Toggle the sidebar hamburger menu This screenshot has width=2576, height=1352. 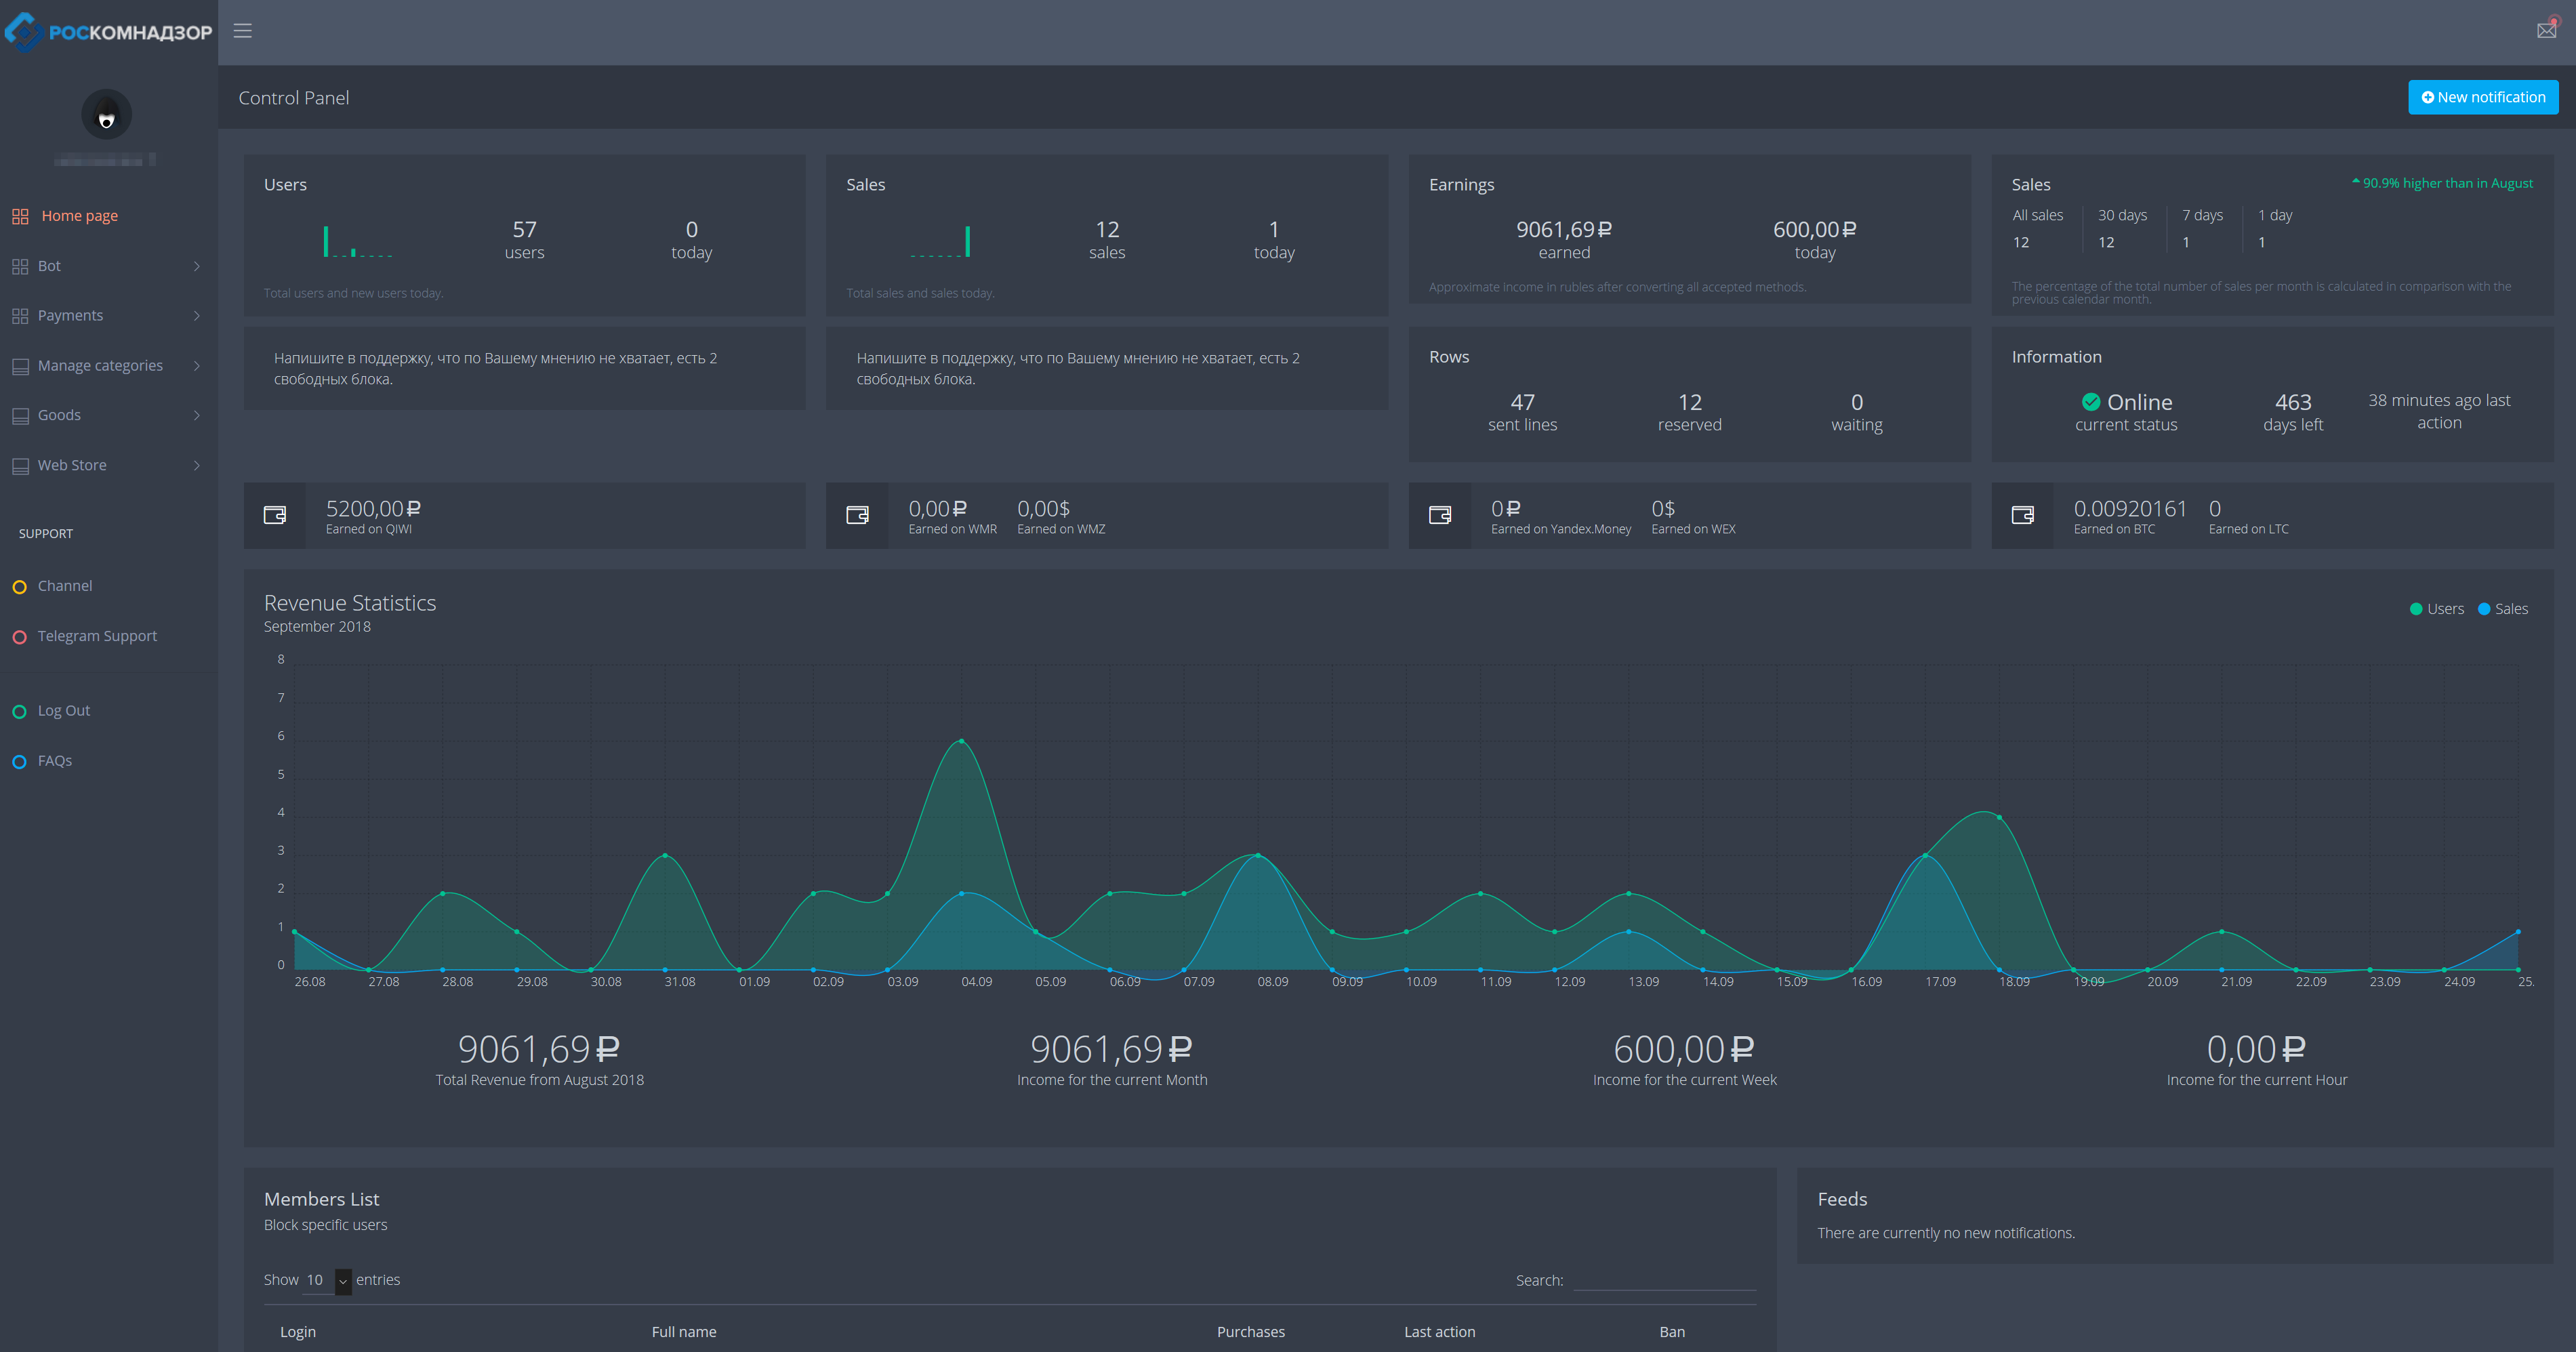[x=242, y=31]
